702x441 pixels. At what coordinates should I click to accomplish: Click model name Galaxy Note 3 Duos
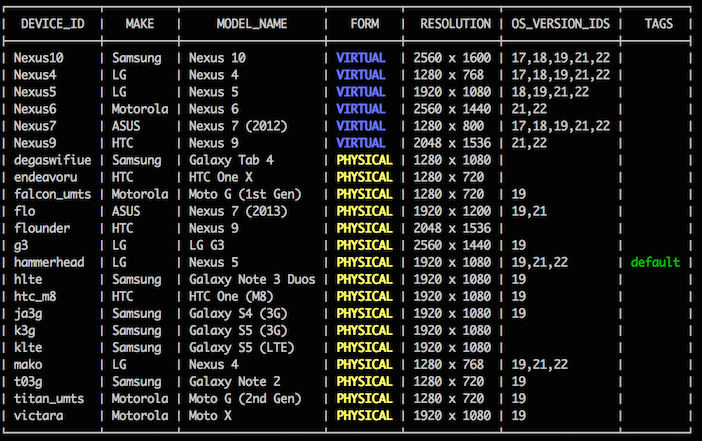(x=252, y=279)
